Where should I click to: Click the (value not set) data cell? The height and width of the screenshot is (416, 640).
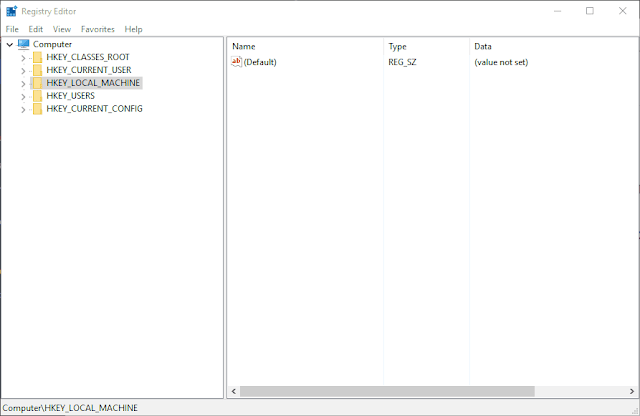pos(501,62)
